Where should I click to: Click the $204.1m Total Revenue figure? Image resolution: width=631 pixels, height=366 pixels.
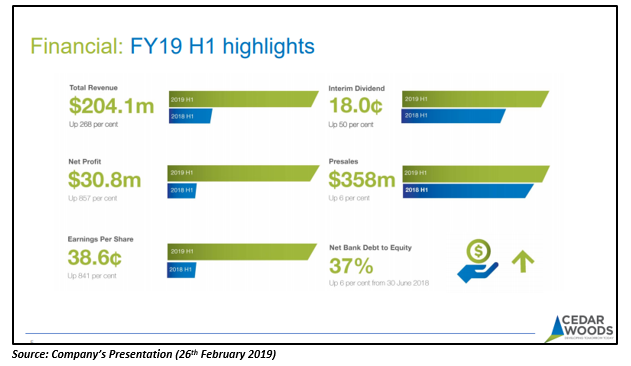coord(111,106)
